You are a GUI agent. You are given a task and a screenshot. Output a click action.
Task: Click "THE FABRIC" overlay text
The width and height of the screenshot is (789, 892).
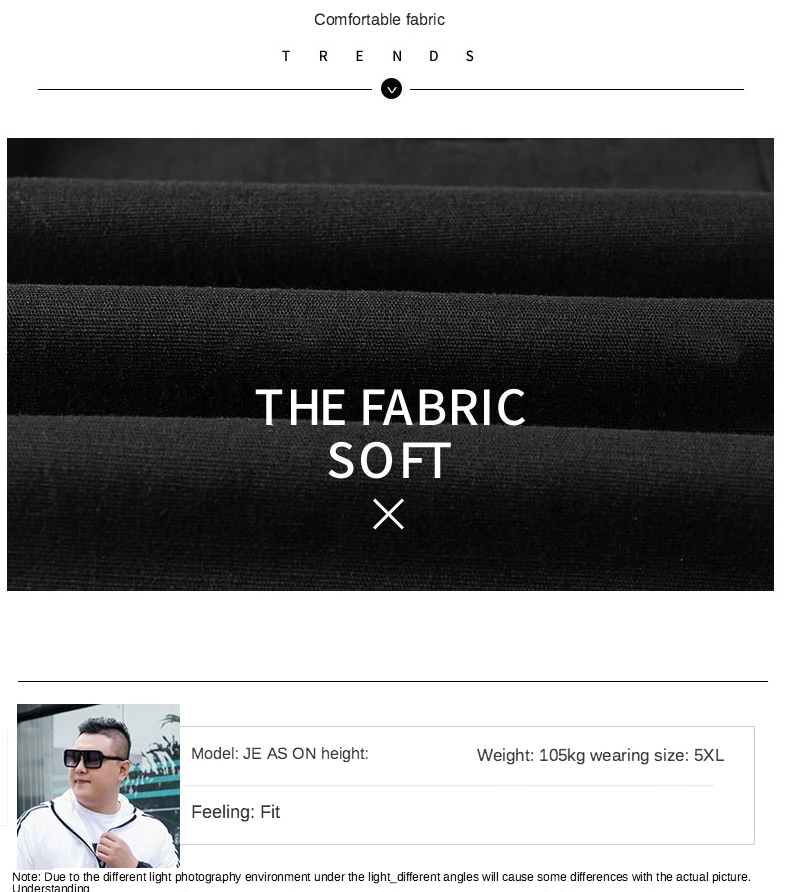pyautogui.click(x=391, y=407)
